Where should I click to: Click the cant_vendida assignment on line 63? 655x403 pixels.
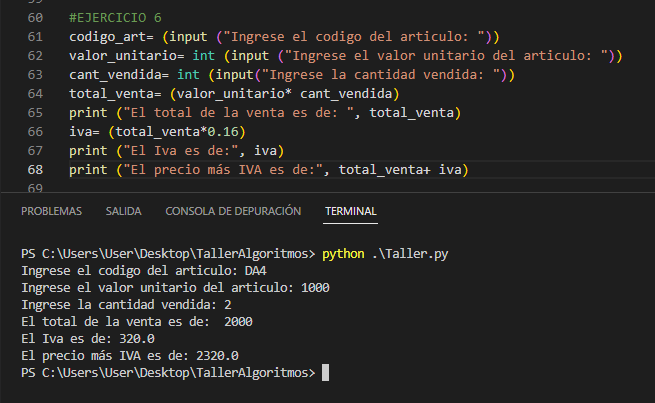(292, 75)
